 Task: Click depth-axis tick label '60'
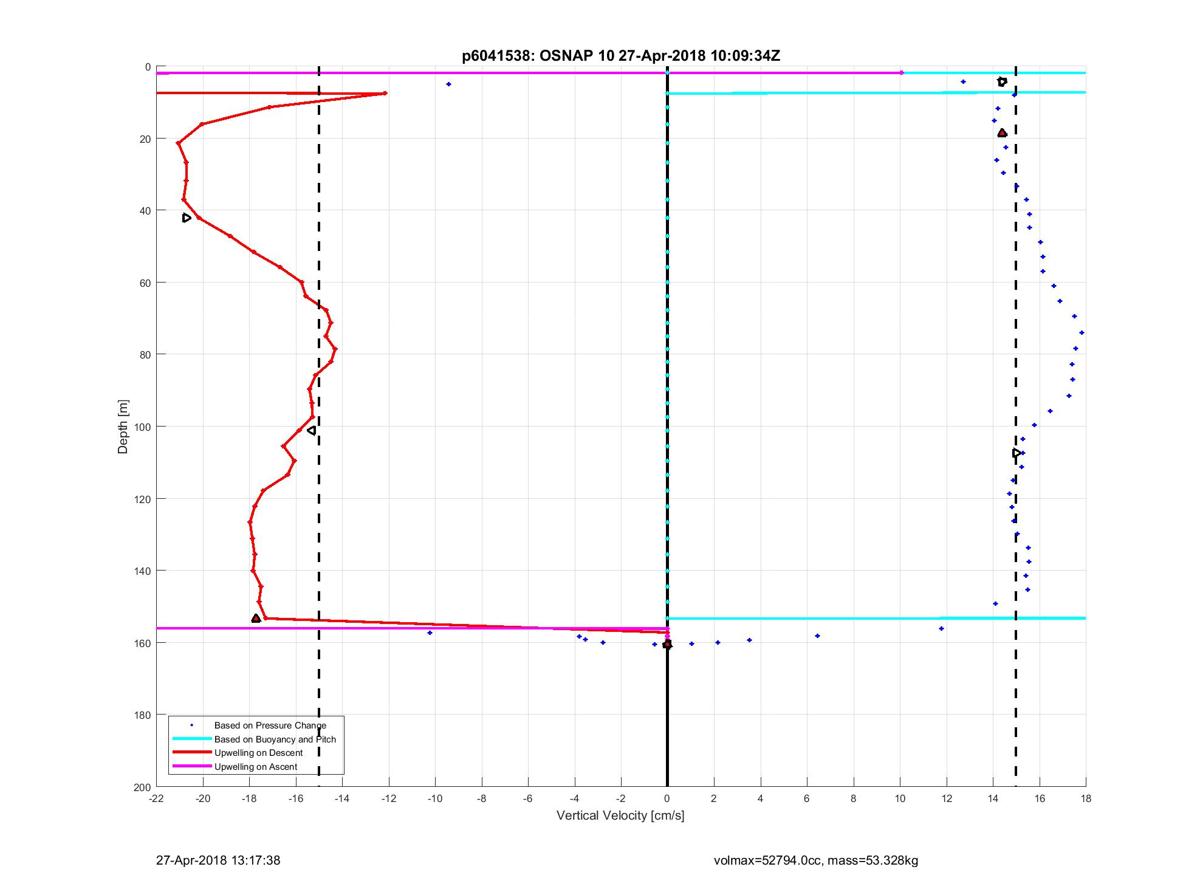coord(145,283)
